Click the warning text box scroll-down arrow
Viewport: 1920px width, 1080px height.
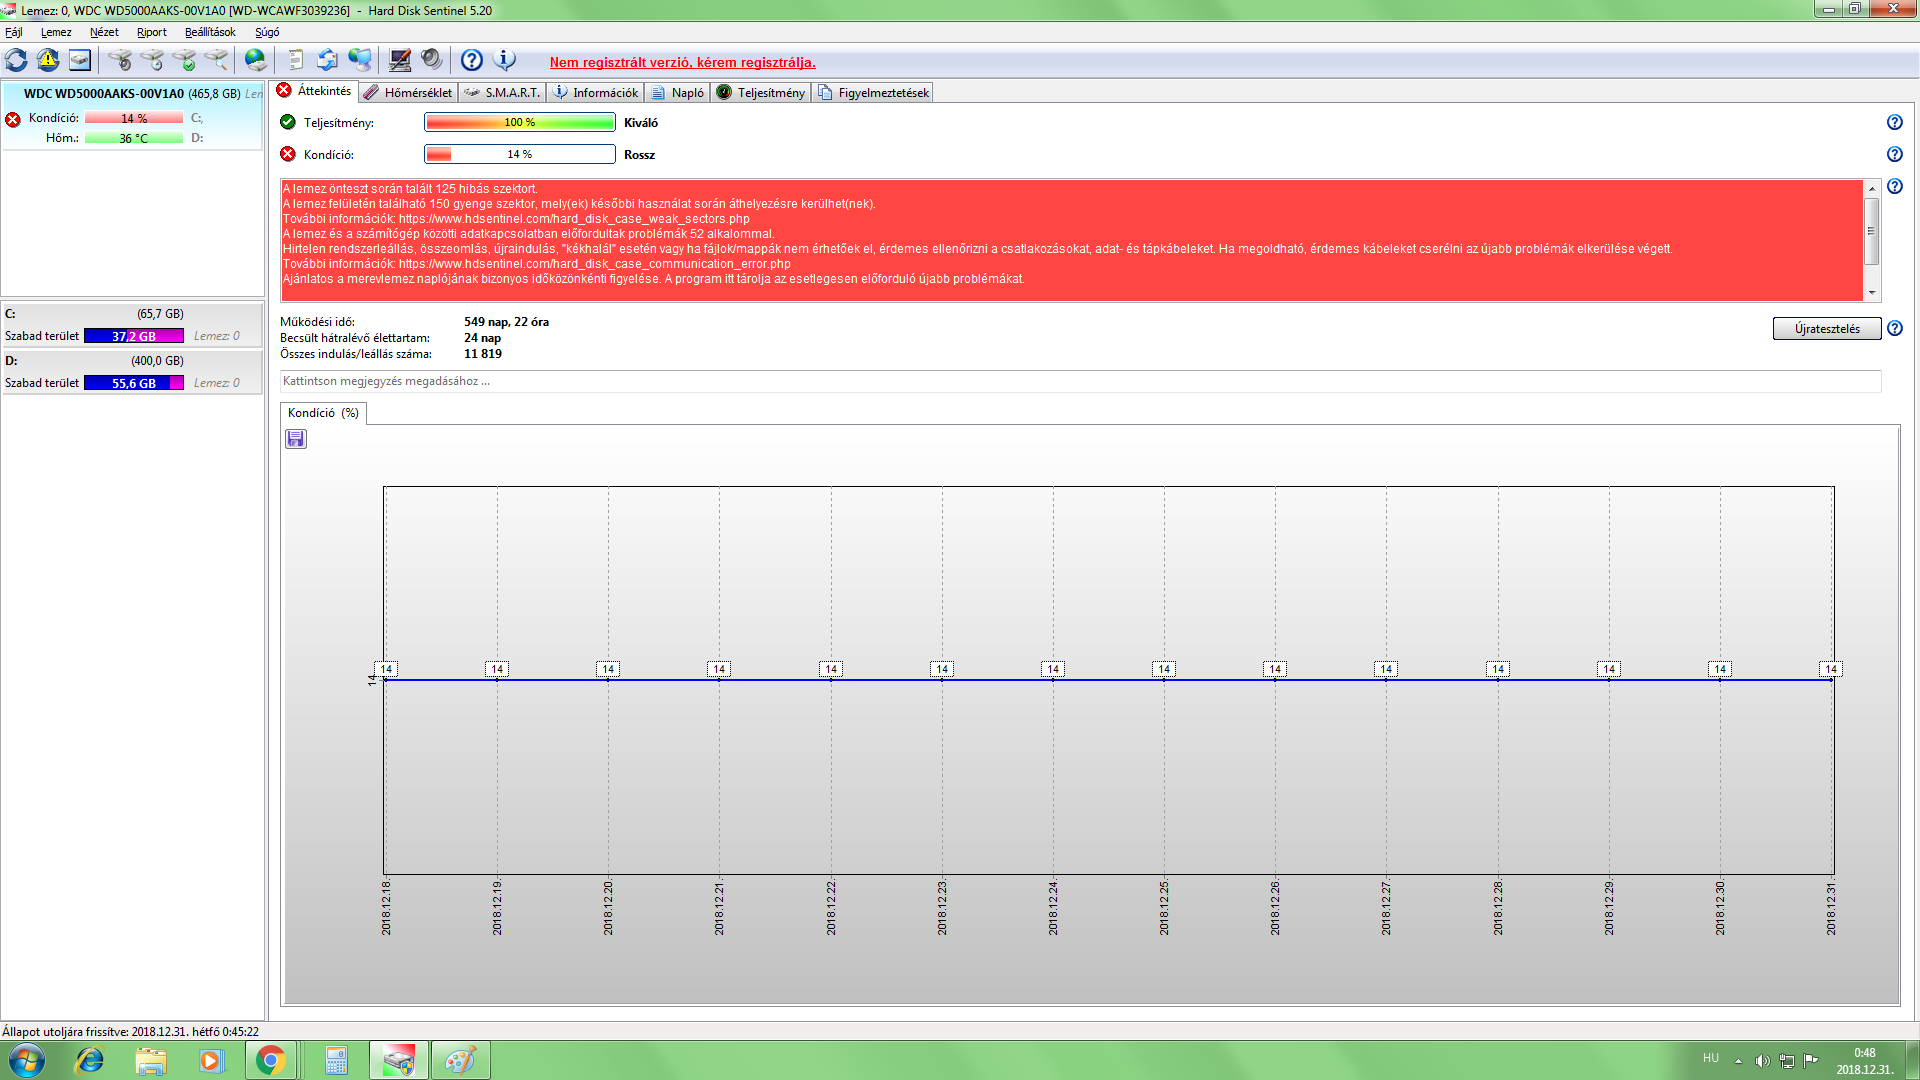tap(1872, 293)
